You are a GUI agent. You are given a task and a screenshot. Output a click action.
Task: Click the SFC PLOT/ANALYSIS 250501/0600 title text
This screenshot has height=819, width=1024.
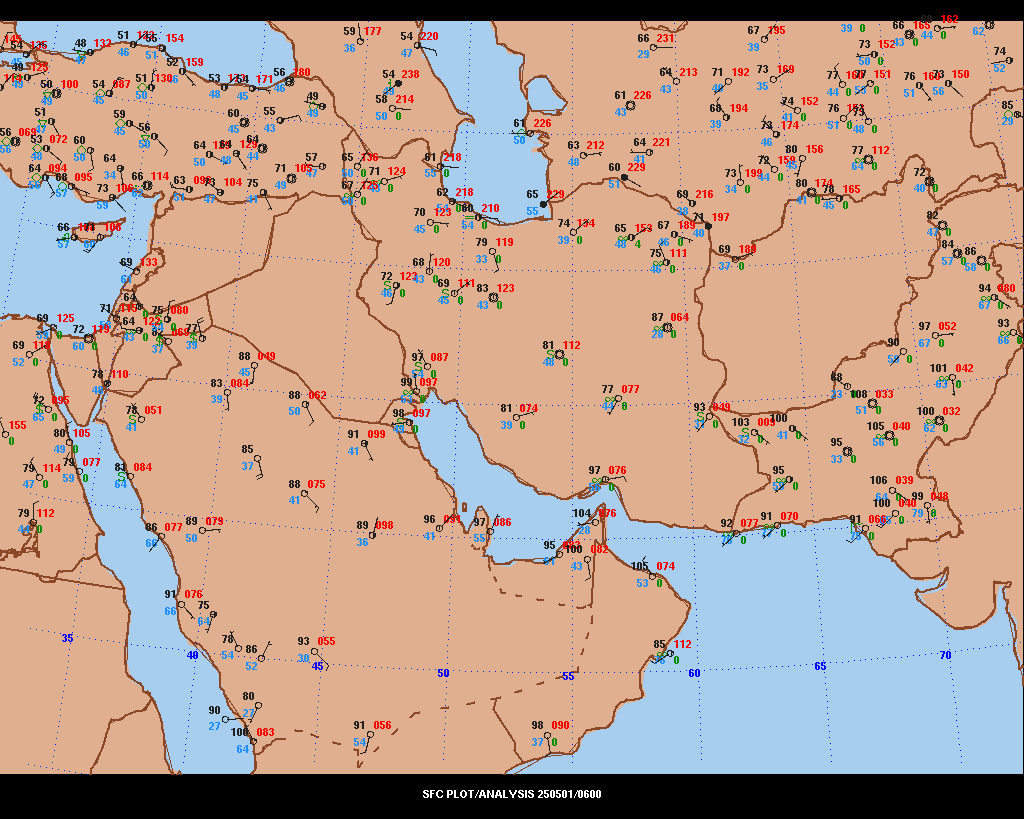(511, 794)
